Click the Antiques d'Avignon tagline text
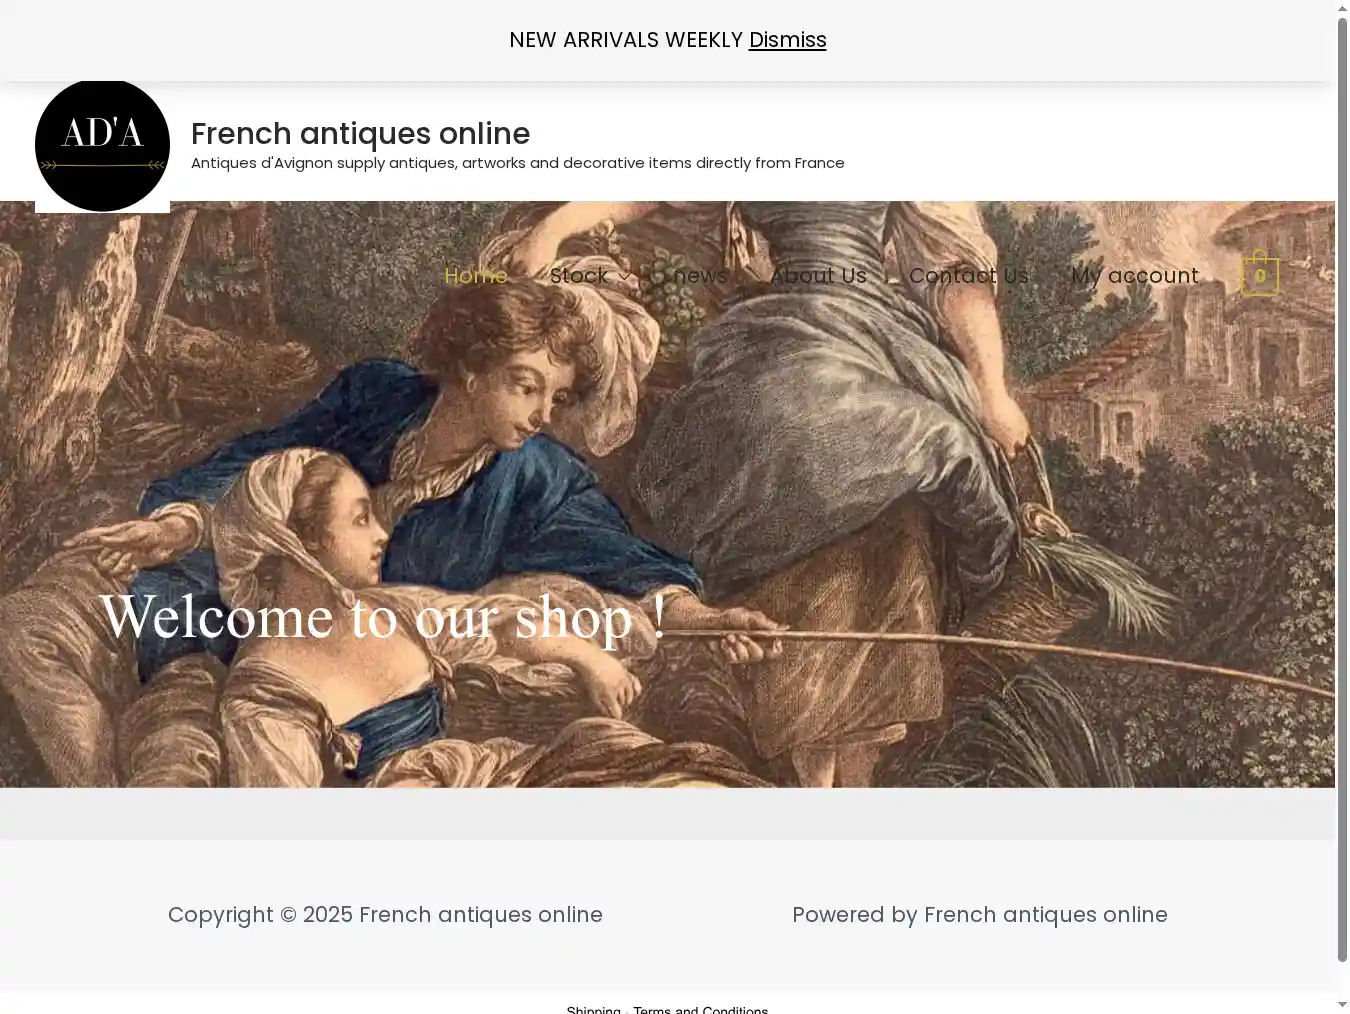Image resolution: width=1350 pixels, height=1014 pixels. [518, 163]
